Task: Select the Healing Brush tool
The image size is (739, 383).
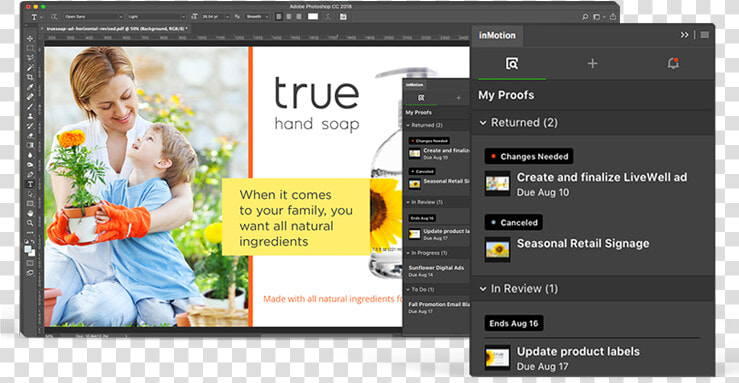Action: click(x=30, y=97)
